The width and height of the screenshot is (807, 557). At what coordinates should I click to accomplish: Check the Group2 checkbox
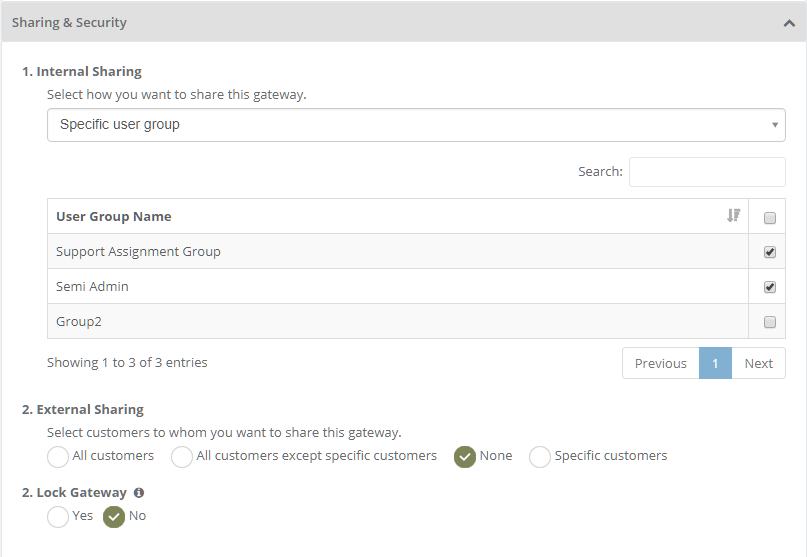tap(769, 322)
